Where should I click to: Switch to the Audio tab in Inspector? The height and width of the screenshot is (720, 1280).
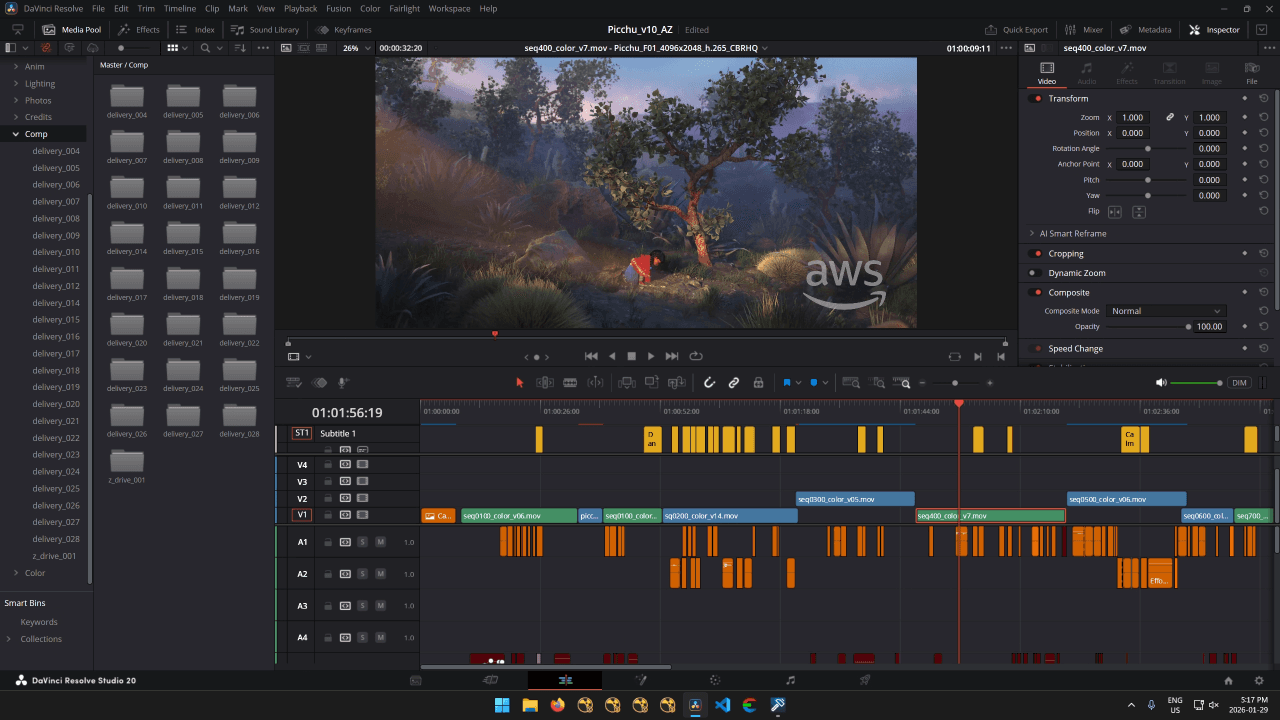point(1086,71)
